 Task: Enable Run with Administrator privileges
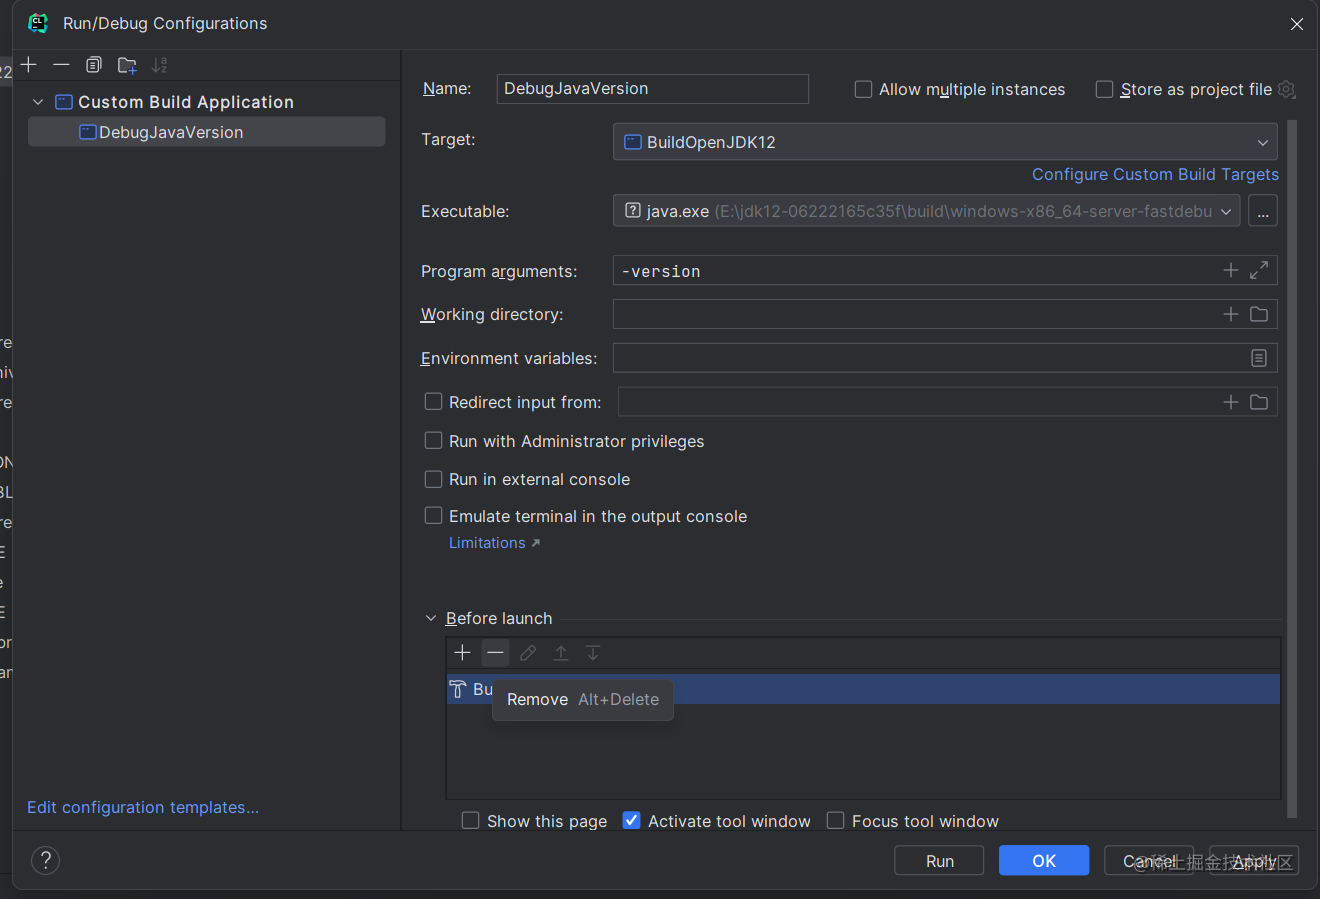tap(433, 440)
